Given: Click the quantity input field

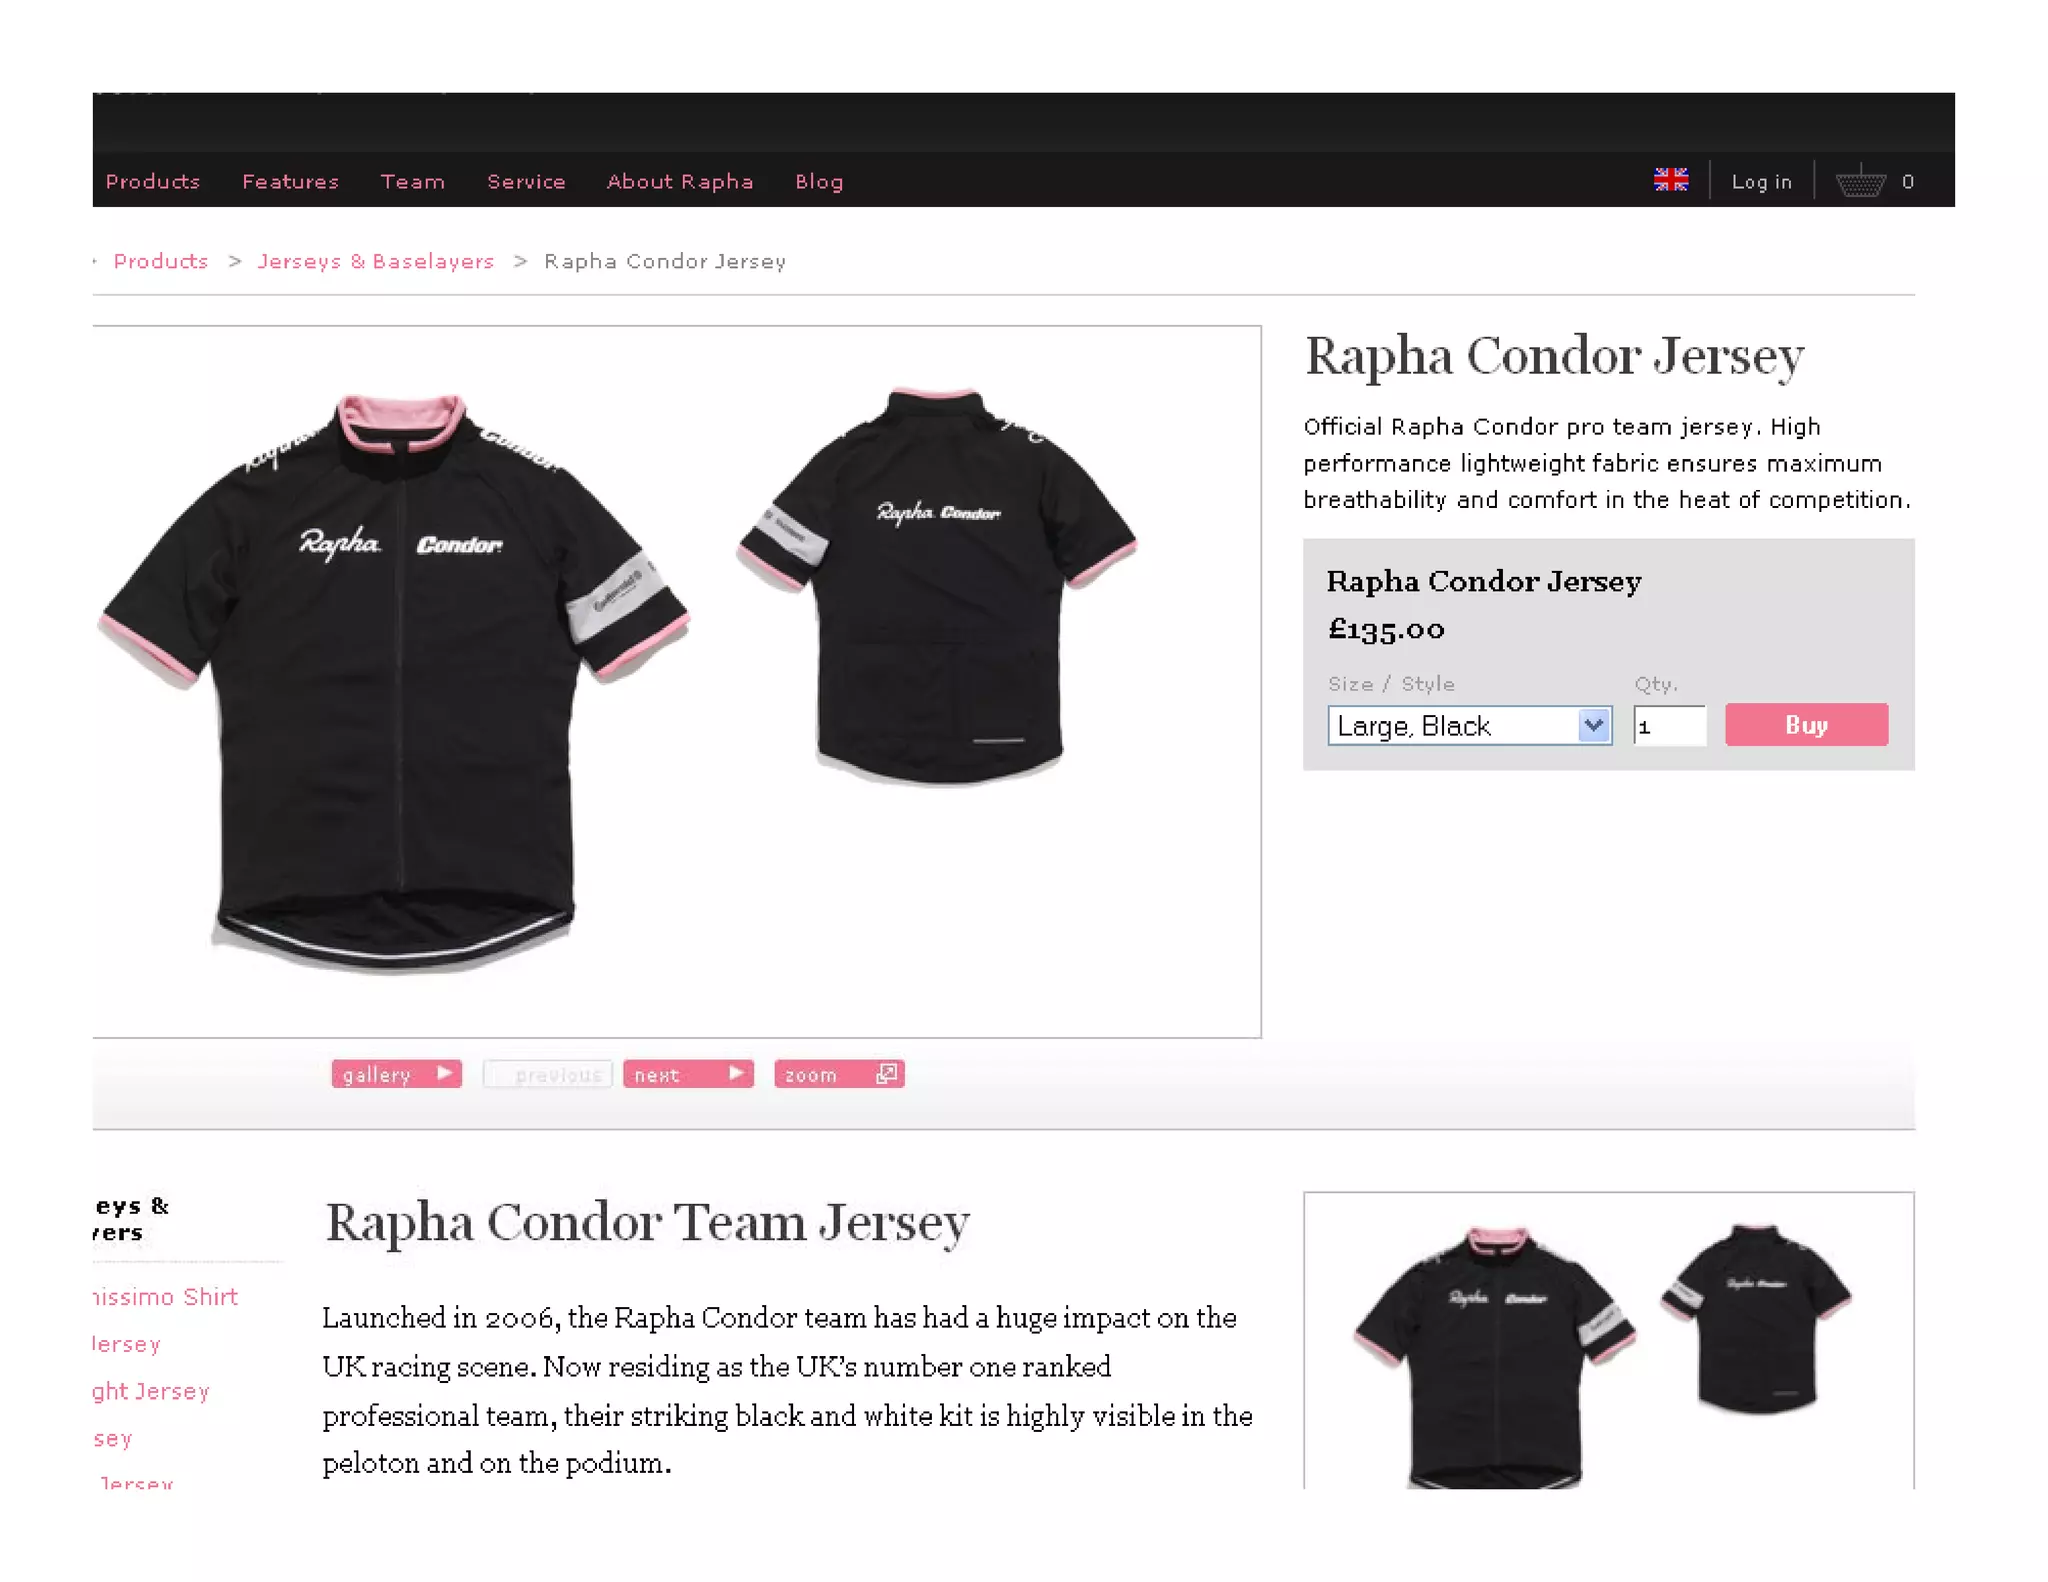Looking at the screenshot, I should pyautogui.click(x=1669, y=725).
